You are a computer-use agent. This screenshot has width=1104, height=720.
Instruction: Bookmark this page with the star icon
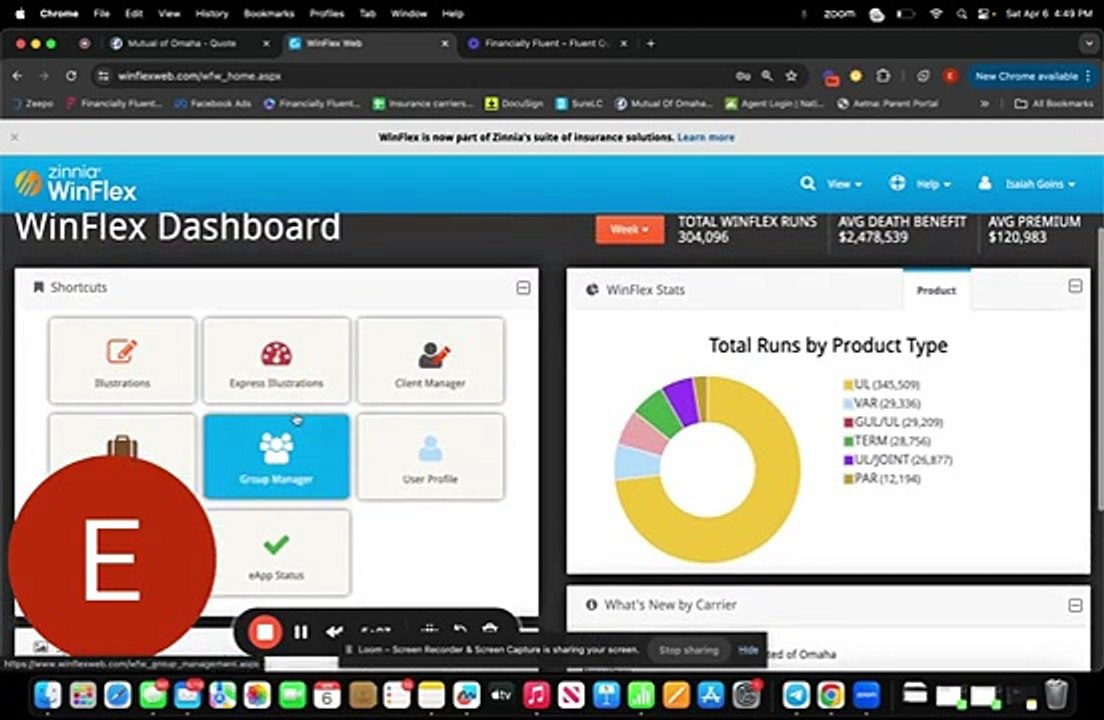791,76
